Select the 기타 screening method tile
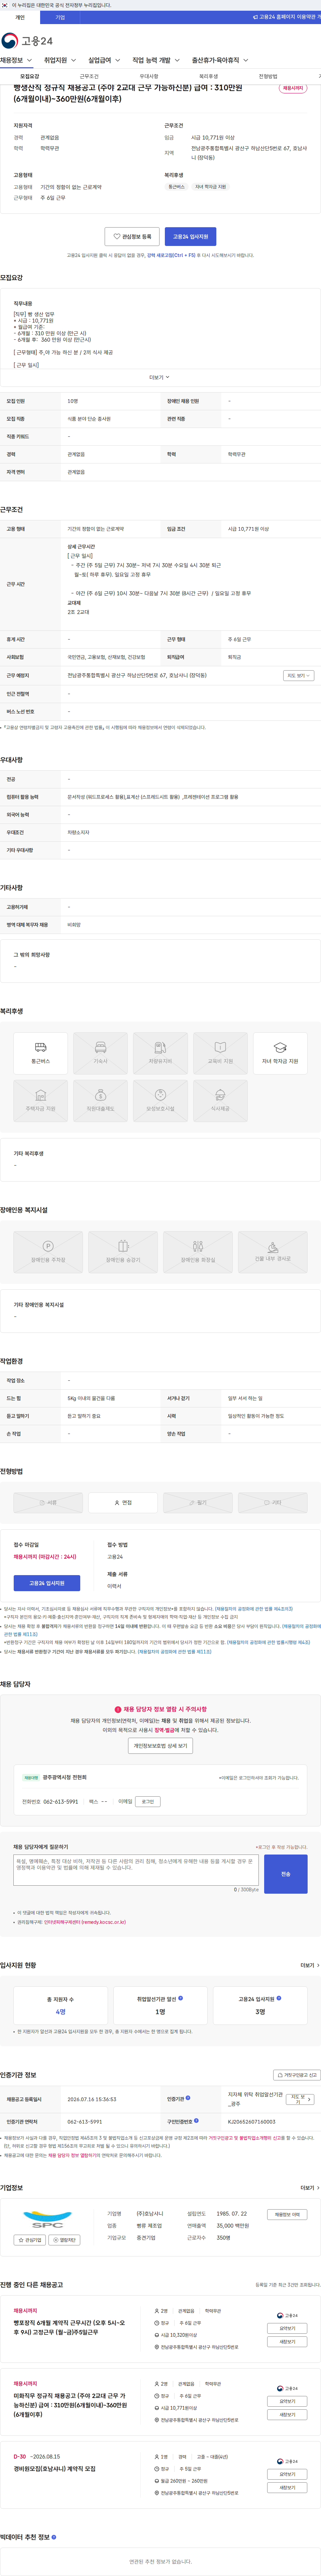The width and height of the screenshot is (321, 2576). pos(273,1502)
